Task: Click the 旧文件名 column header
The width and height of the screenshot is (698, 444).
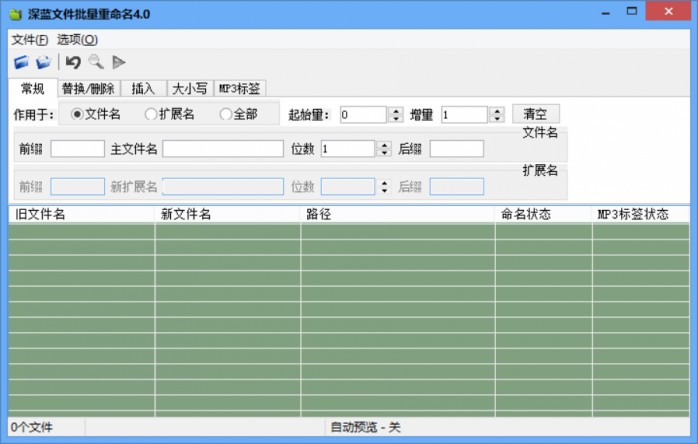Action: 81,214
